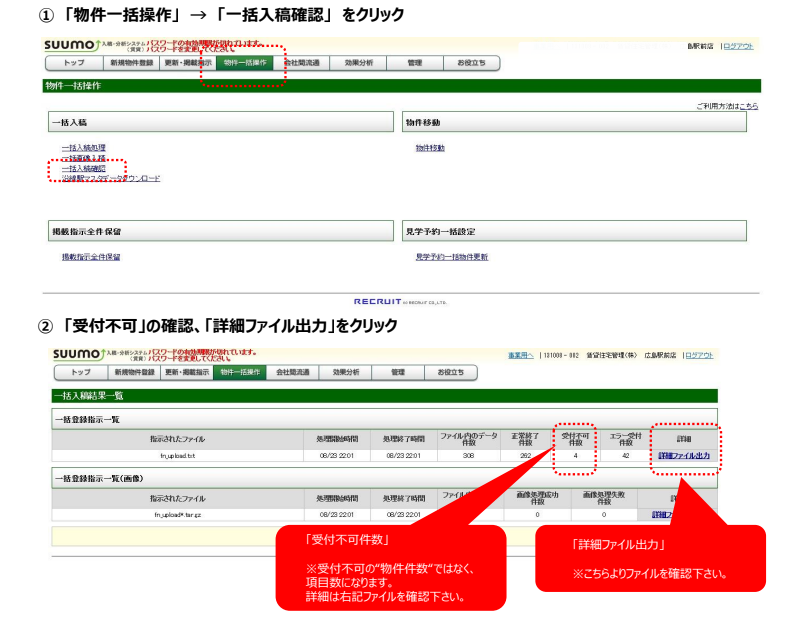Screen dimensions: 790x627
Task: Click the ファイル内のデータ件数 header in 一括登録指示一覧
Action: click(469, 439)
